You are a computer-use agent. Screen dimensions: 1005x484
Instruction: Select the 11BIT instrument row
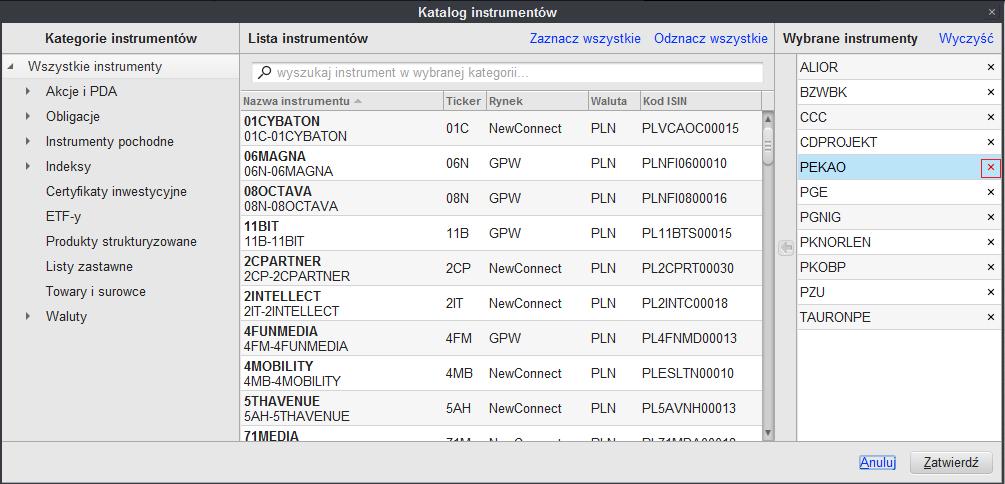(501, 233)
